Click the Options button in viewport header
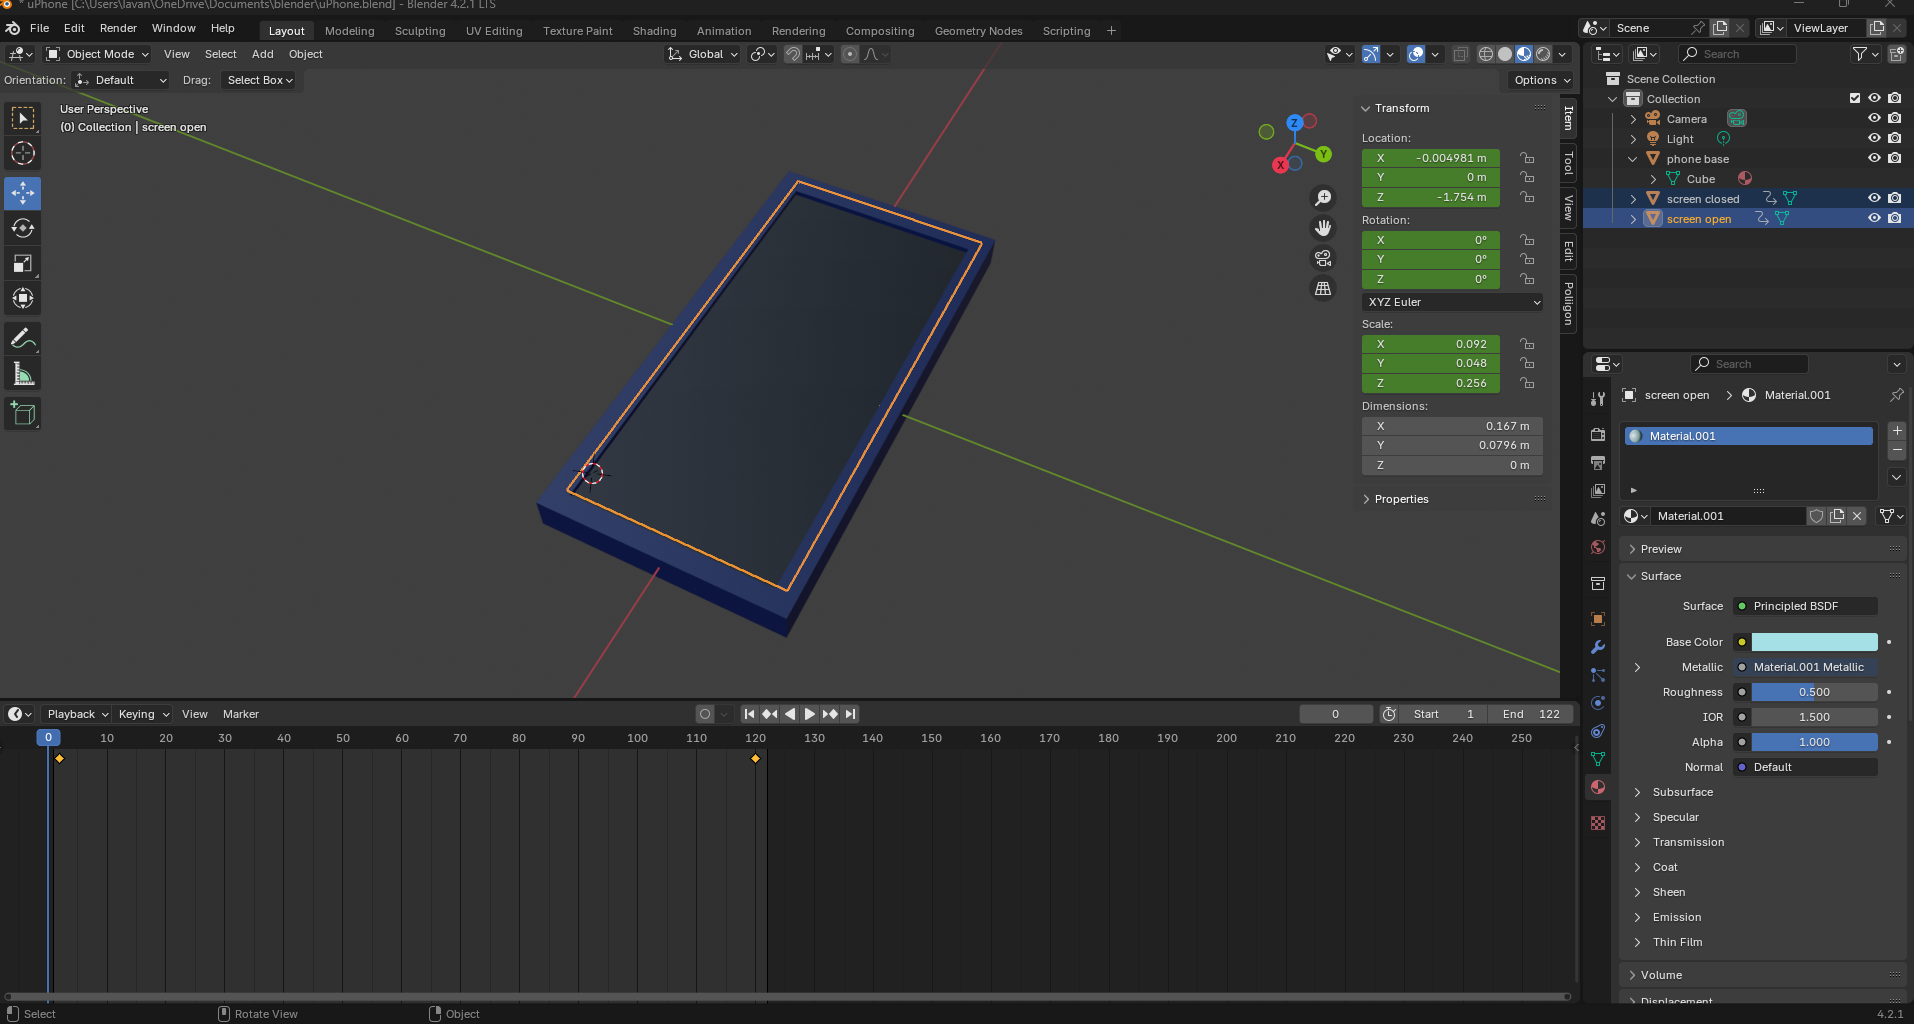 click(x=1541, y=80)
